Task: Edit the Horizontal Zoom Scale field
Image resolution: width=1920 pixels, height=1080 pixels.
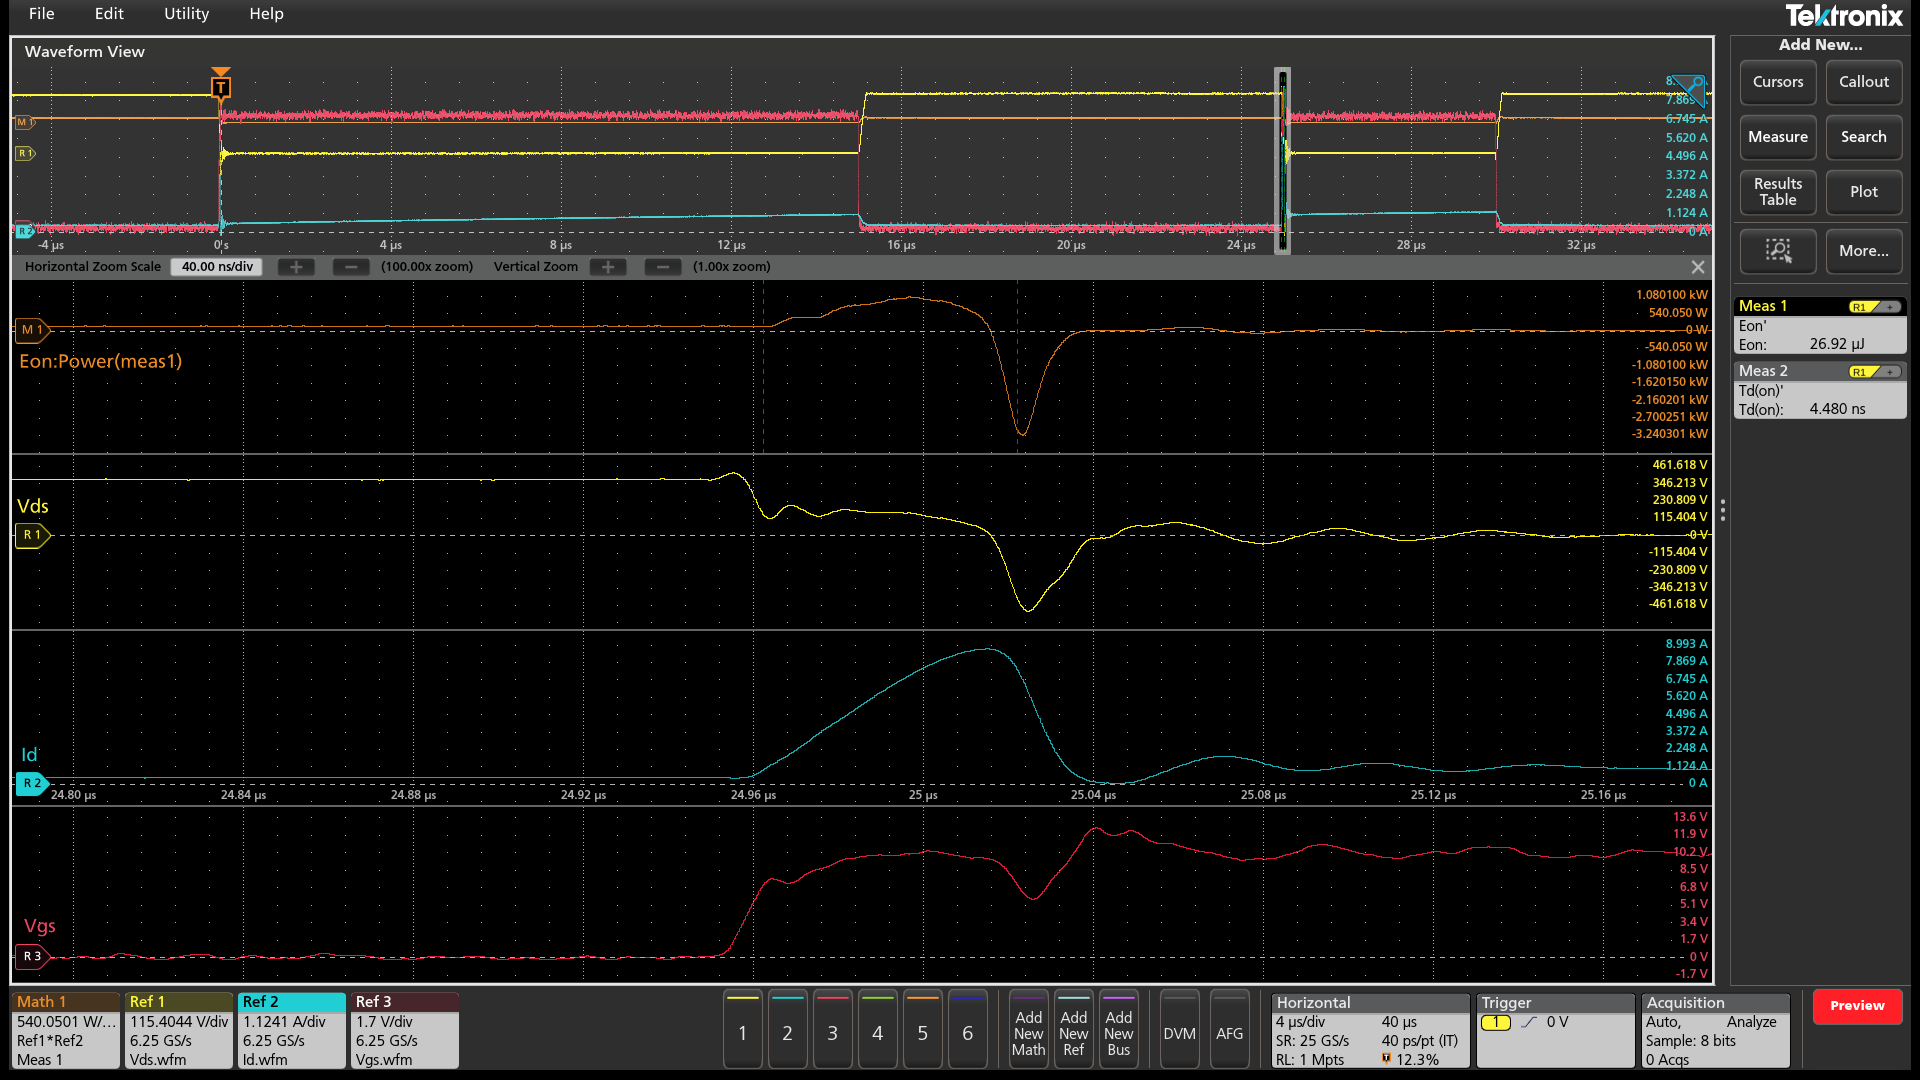Action: point(217,267)
